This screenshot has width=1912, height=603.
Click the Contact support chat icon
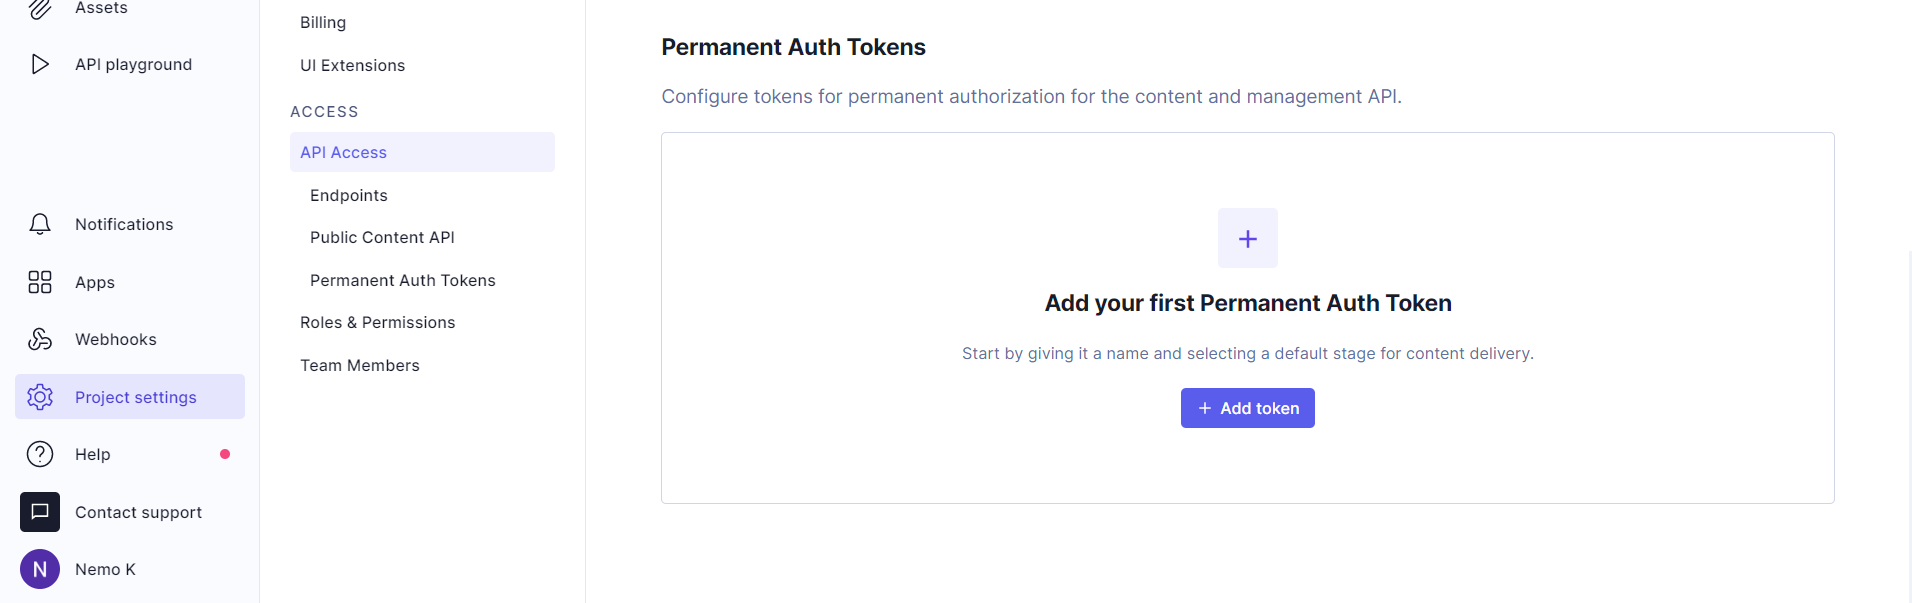(40, 512)
